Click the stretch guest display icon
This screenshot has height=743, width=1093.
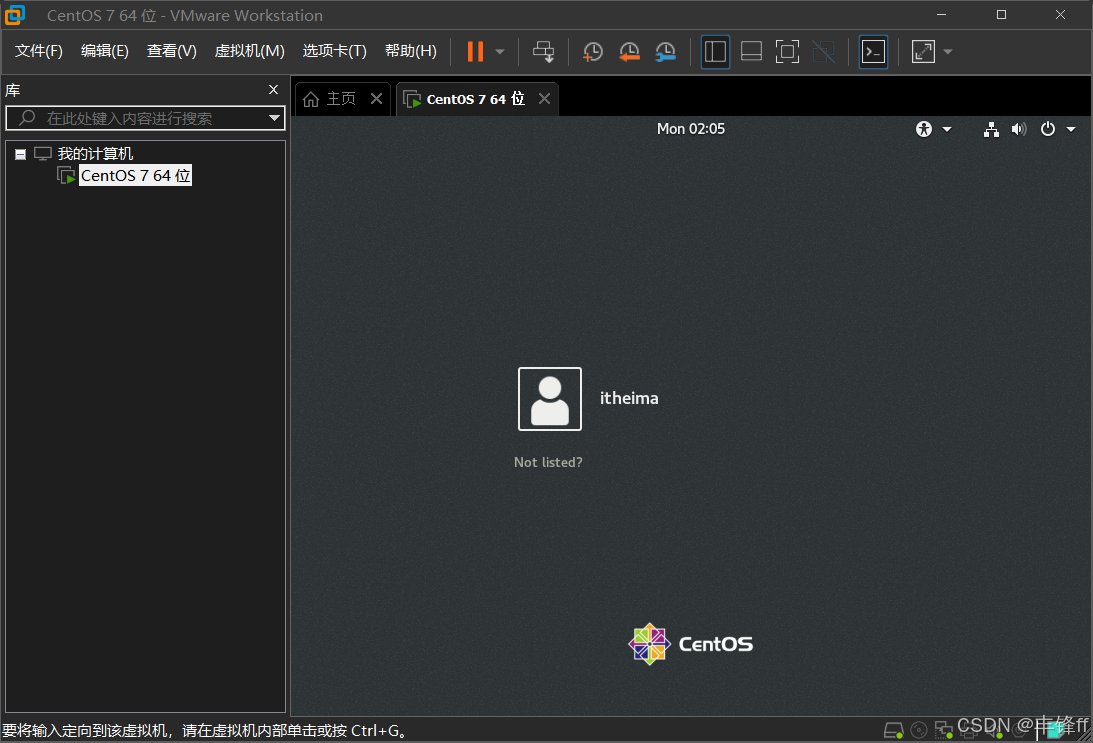[923, 52]
